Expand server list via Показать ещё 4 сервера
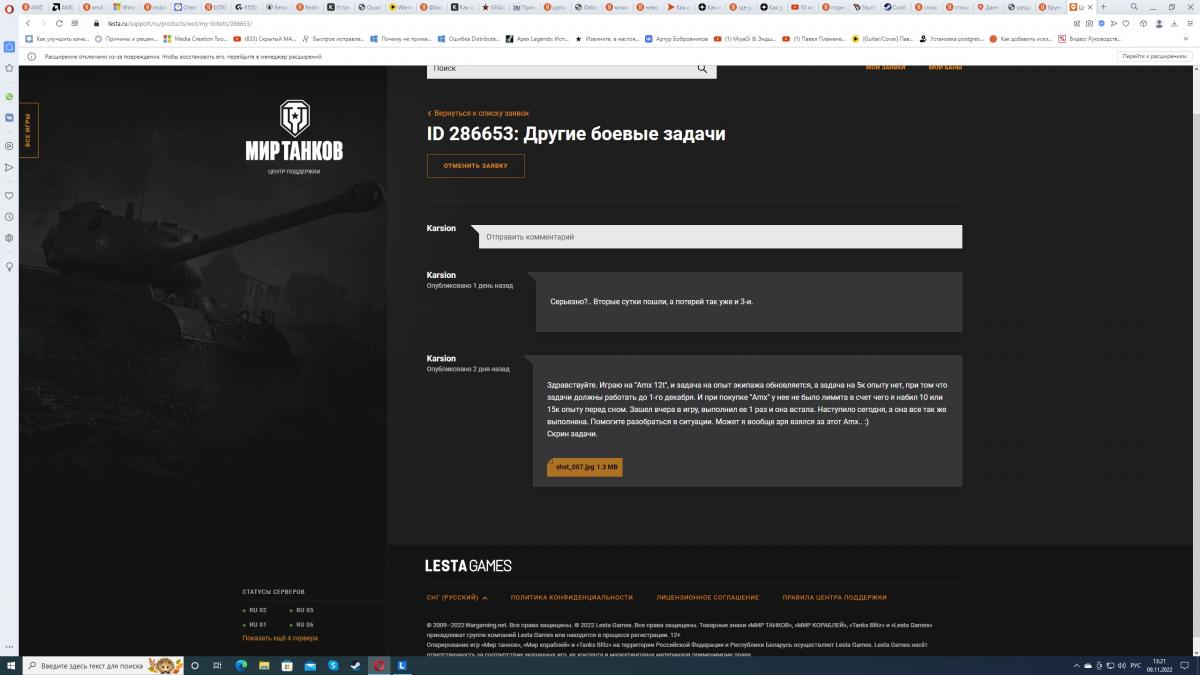 point(280,638)
